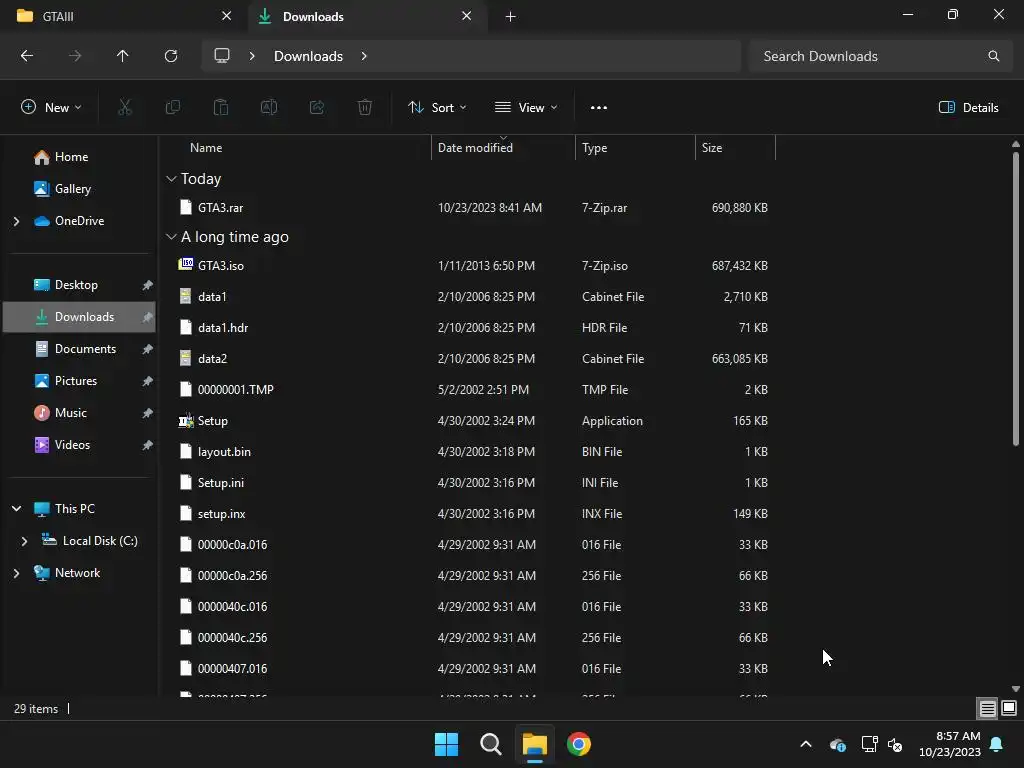Click scrollbar down arrow in file list
Screen dimensions: 1024x768
tap(1016, 688)
